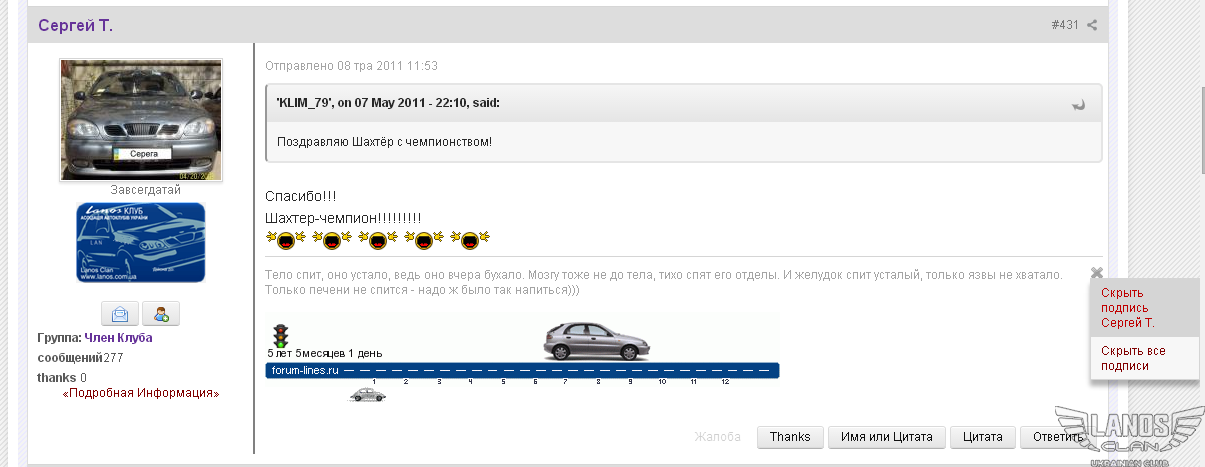The height and width of the screenshot is (467, 1205).
Task: Open the Сергей Т. profile name link
Action: [76, 25]
